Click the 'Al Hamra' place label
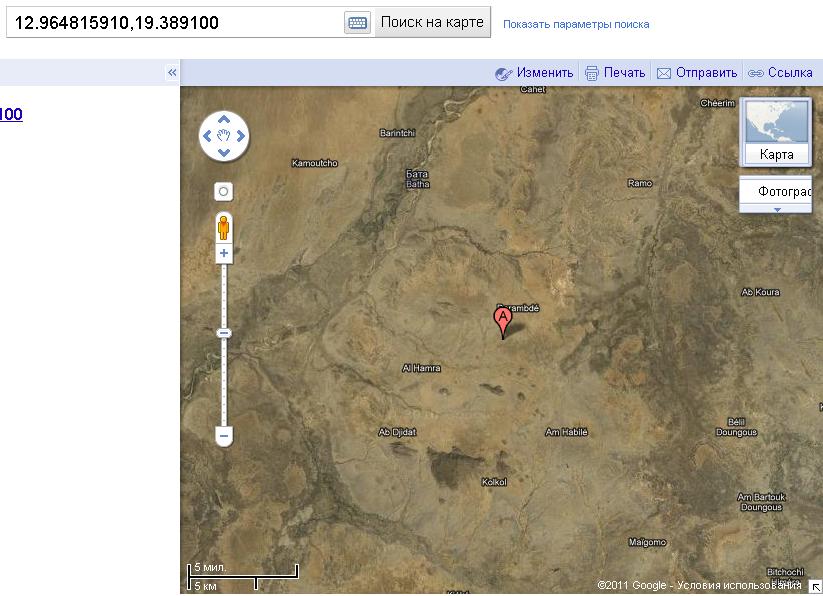The height and width of the screenshot is (596, 823). pyautogui.click(x=421, y=368)
